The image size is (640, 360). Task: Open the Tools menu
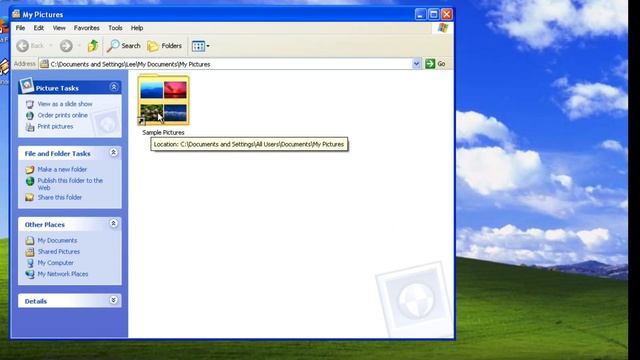[x=115, y=28]
